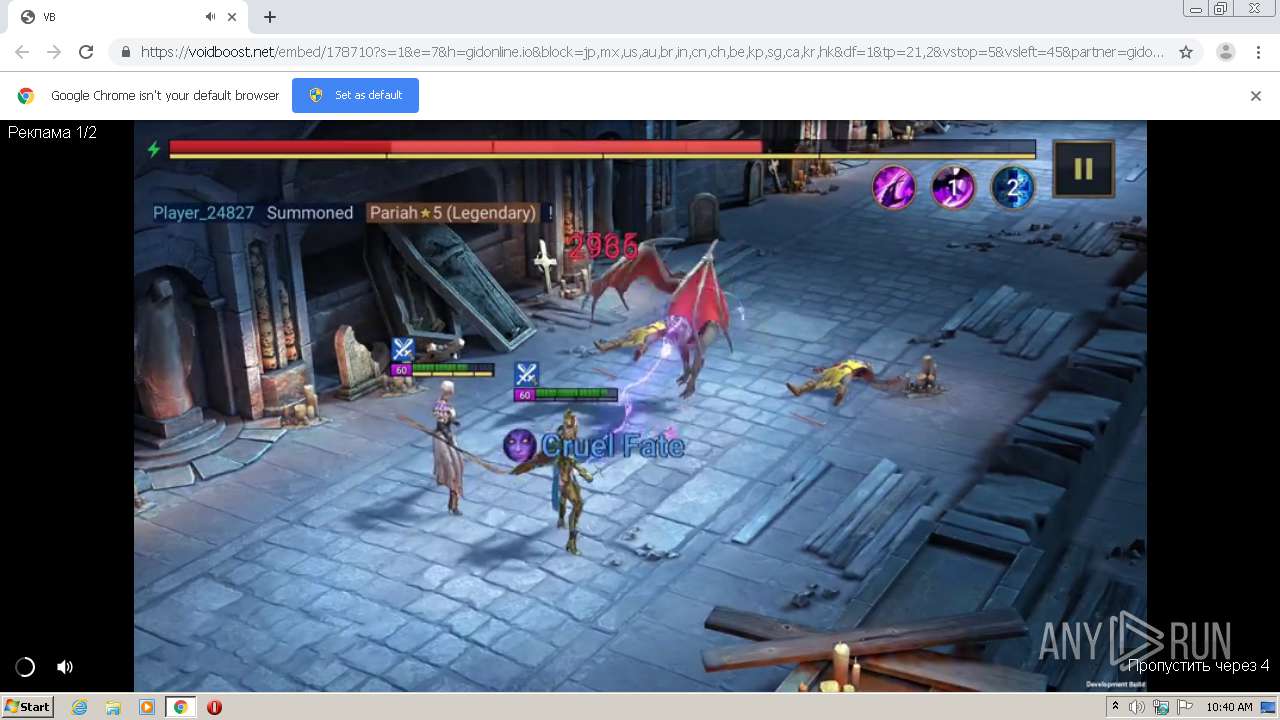Open the Windows Start menu
The width and height of the screenshot is (1280, 720).
tap(27, 706)
